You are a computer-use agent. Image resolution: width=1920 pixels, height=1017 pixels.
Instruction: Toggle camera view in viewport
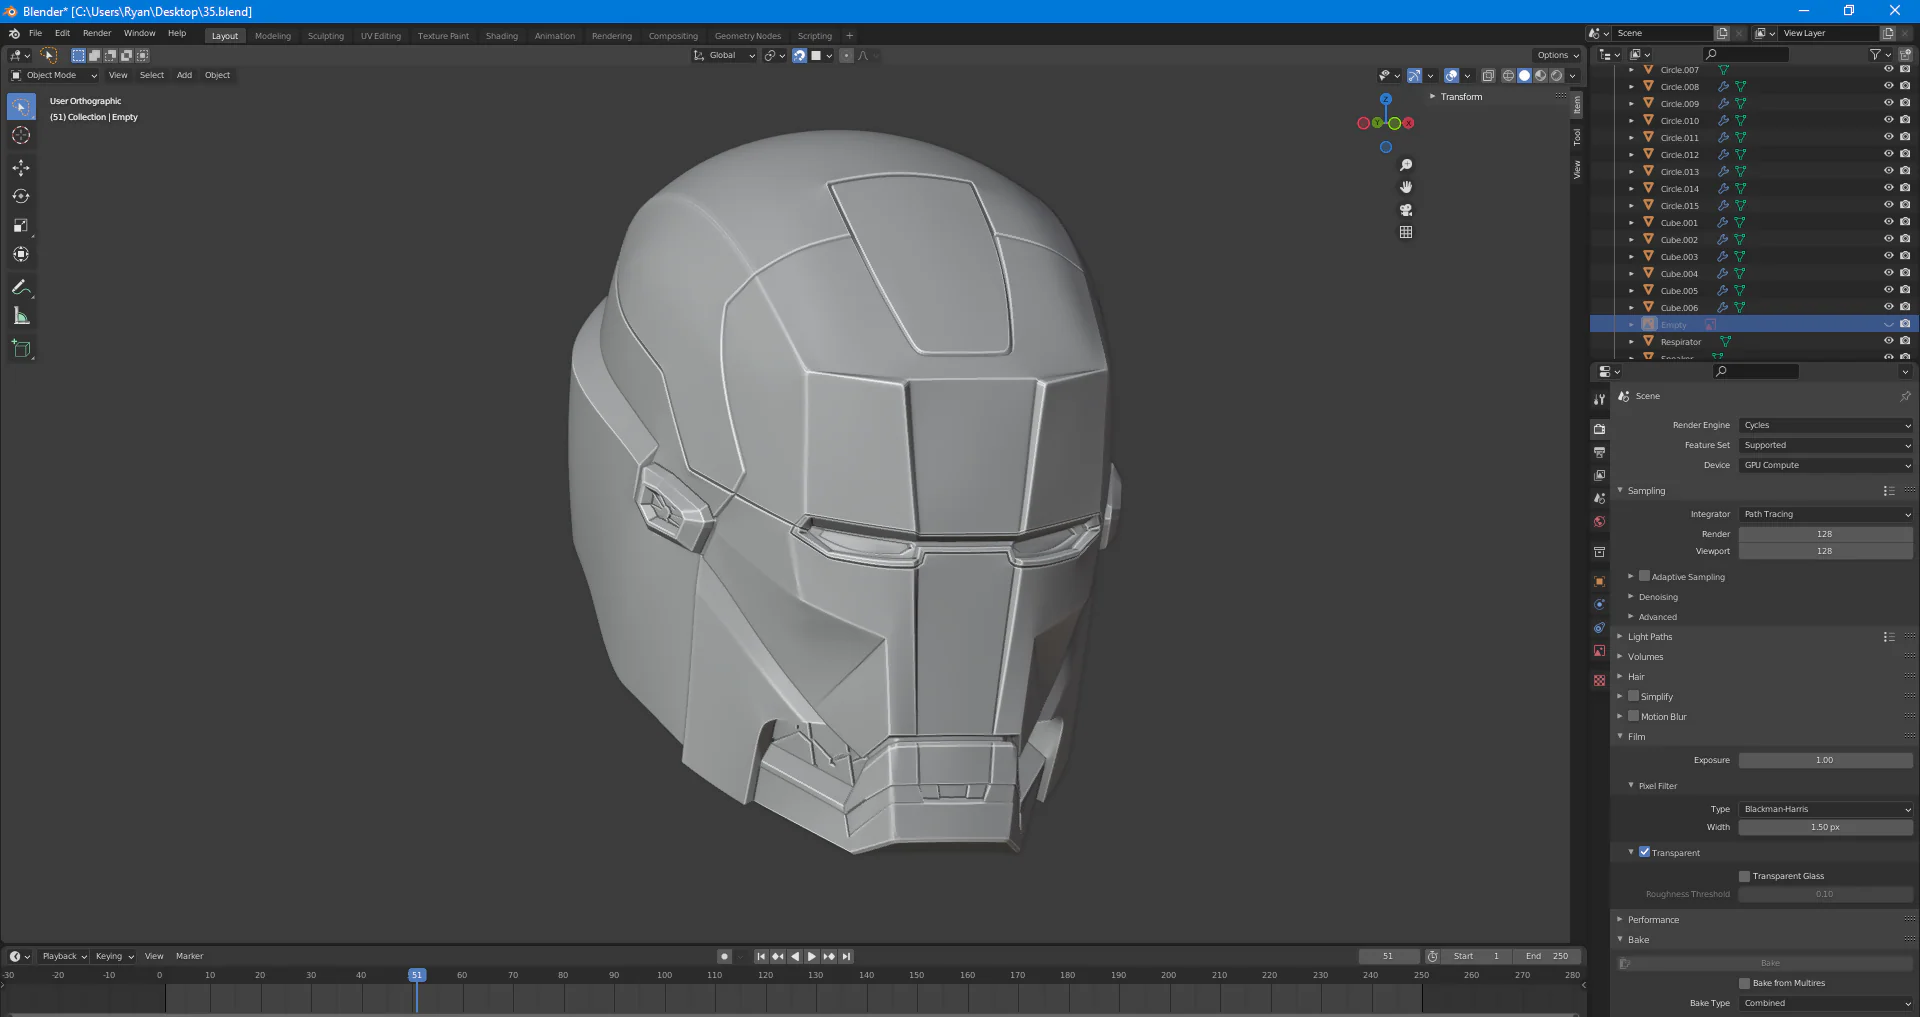pos(1406,210)
